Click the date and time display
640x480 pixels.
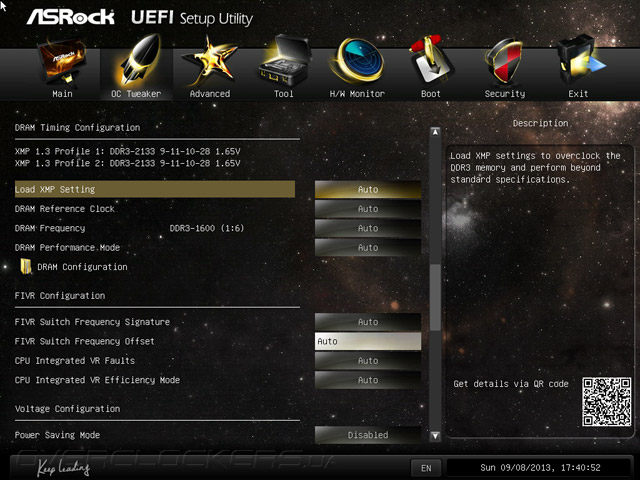pyautogui.click(x=540, y=468)
